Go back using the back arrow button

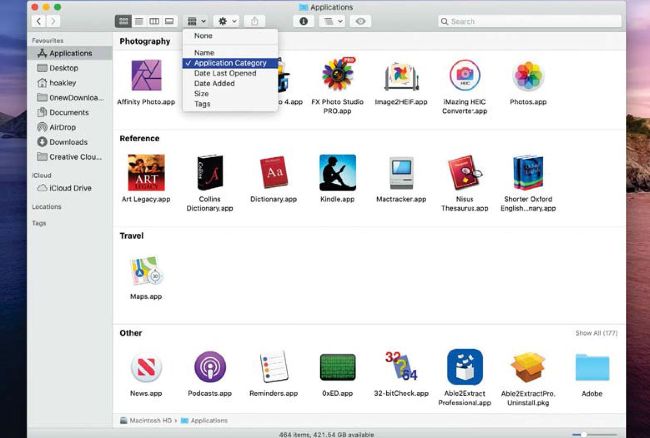point(39,21)
